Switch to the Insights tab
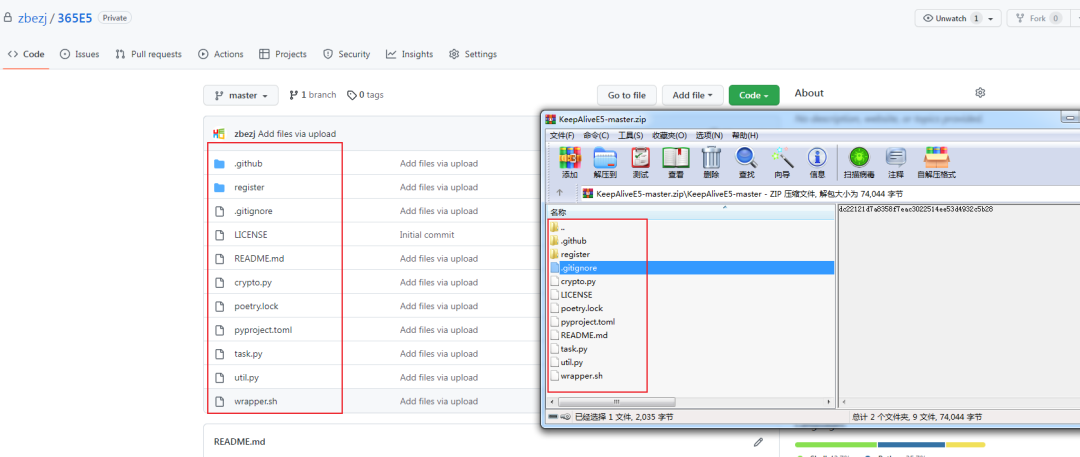 (409, 54)
